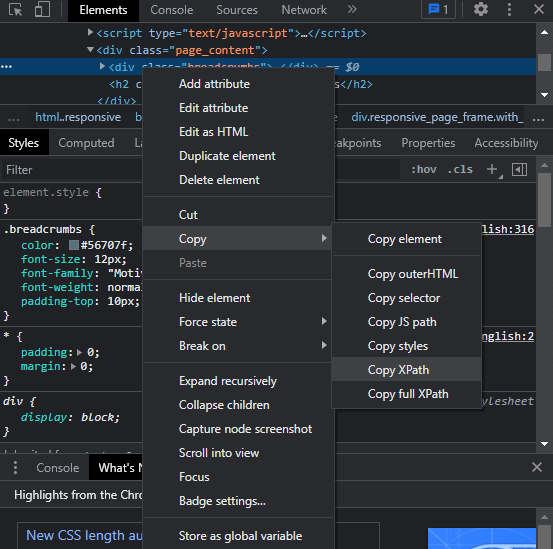
Task: Switch to the Elements tab
Action: (103, 10)
